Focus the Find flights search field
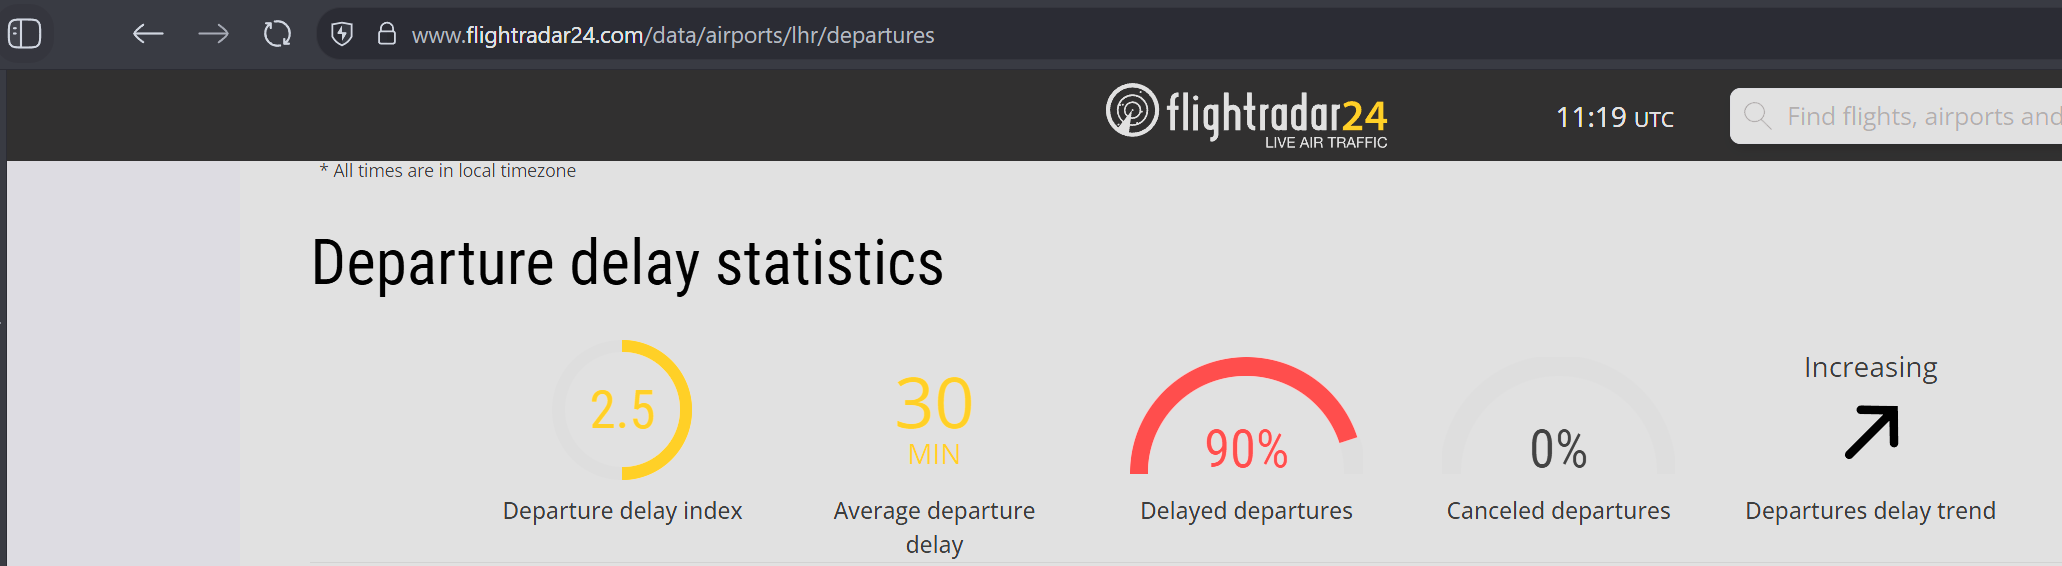Screen dimensions: 2062x566 1896,116
